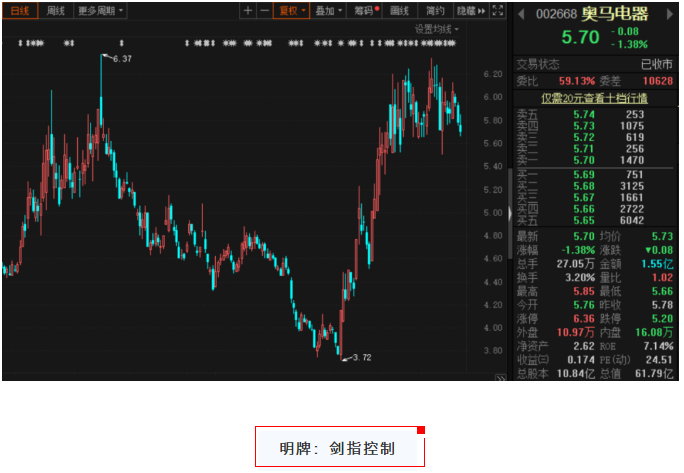Click the PE(动) 24.51 value

tap(660, 360)
